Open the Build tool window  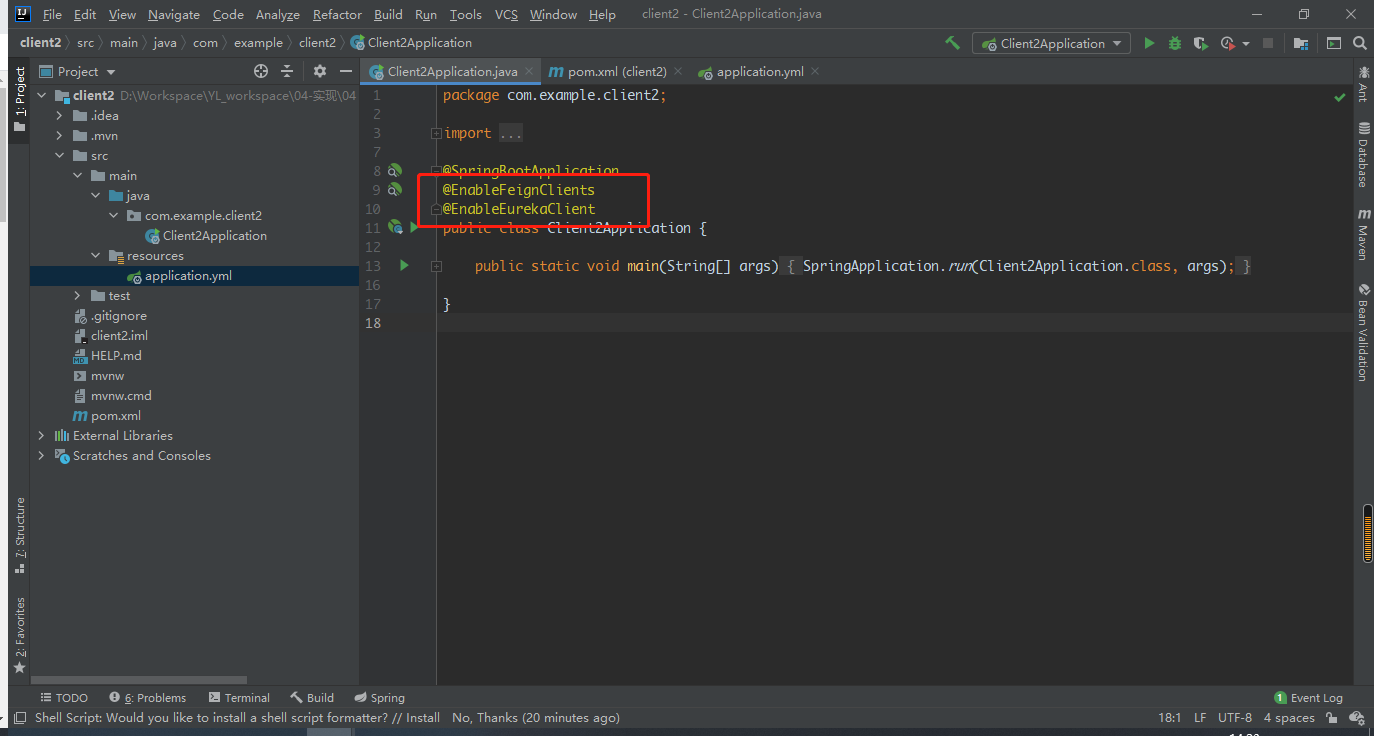[x=312, y=698]
